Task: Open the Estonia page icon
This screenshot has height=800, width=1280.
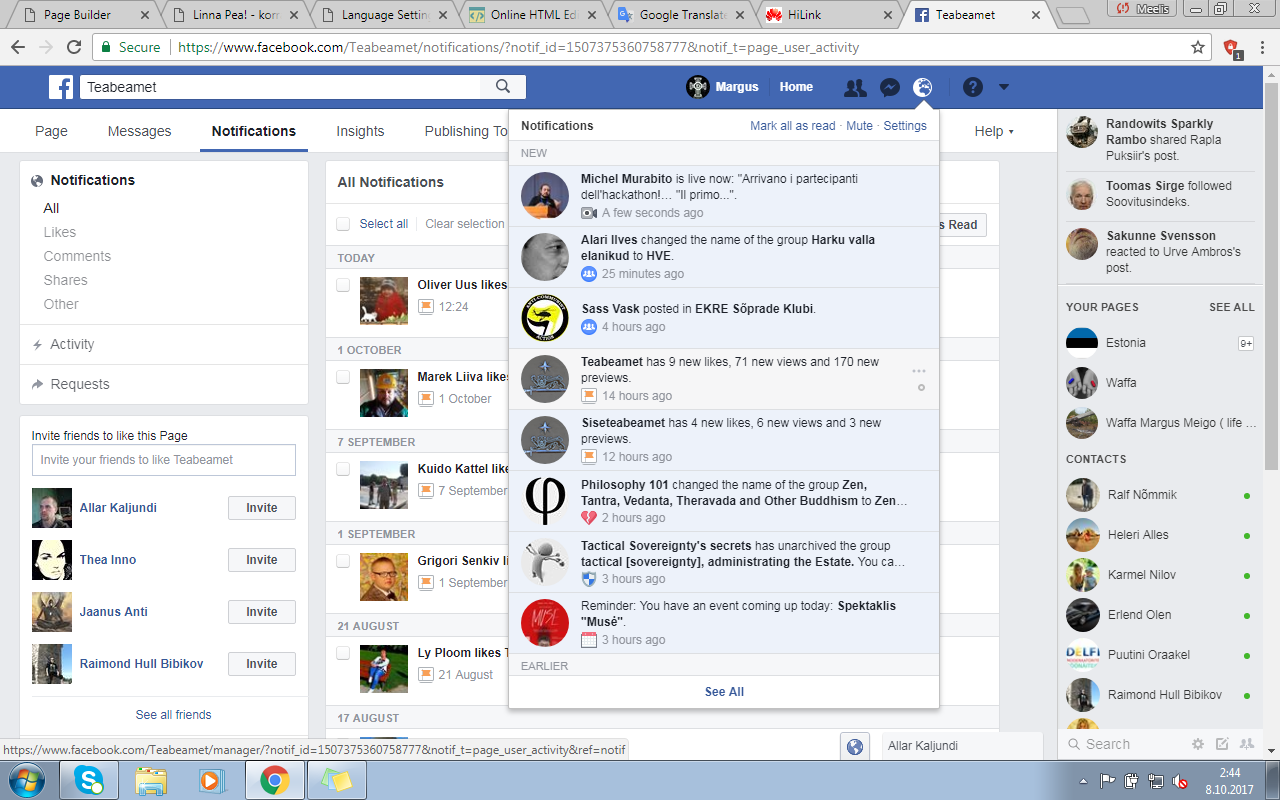Action: pyautogui.click(x=1082, y=343)
